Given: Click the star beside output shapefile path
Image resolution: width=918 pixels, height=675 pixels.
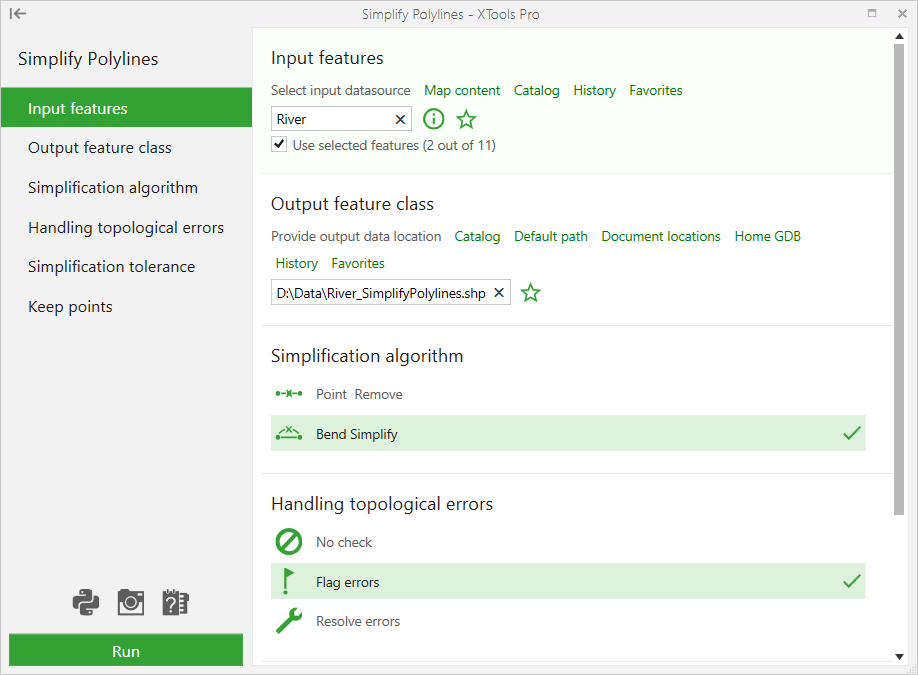Looking at the screenshot, I should pyautogui.click(x=531, y=293).
